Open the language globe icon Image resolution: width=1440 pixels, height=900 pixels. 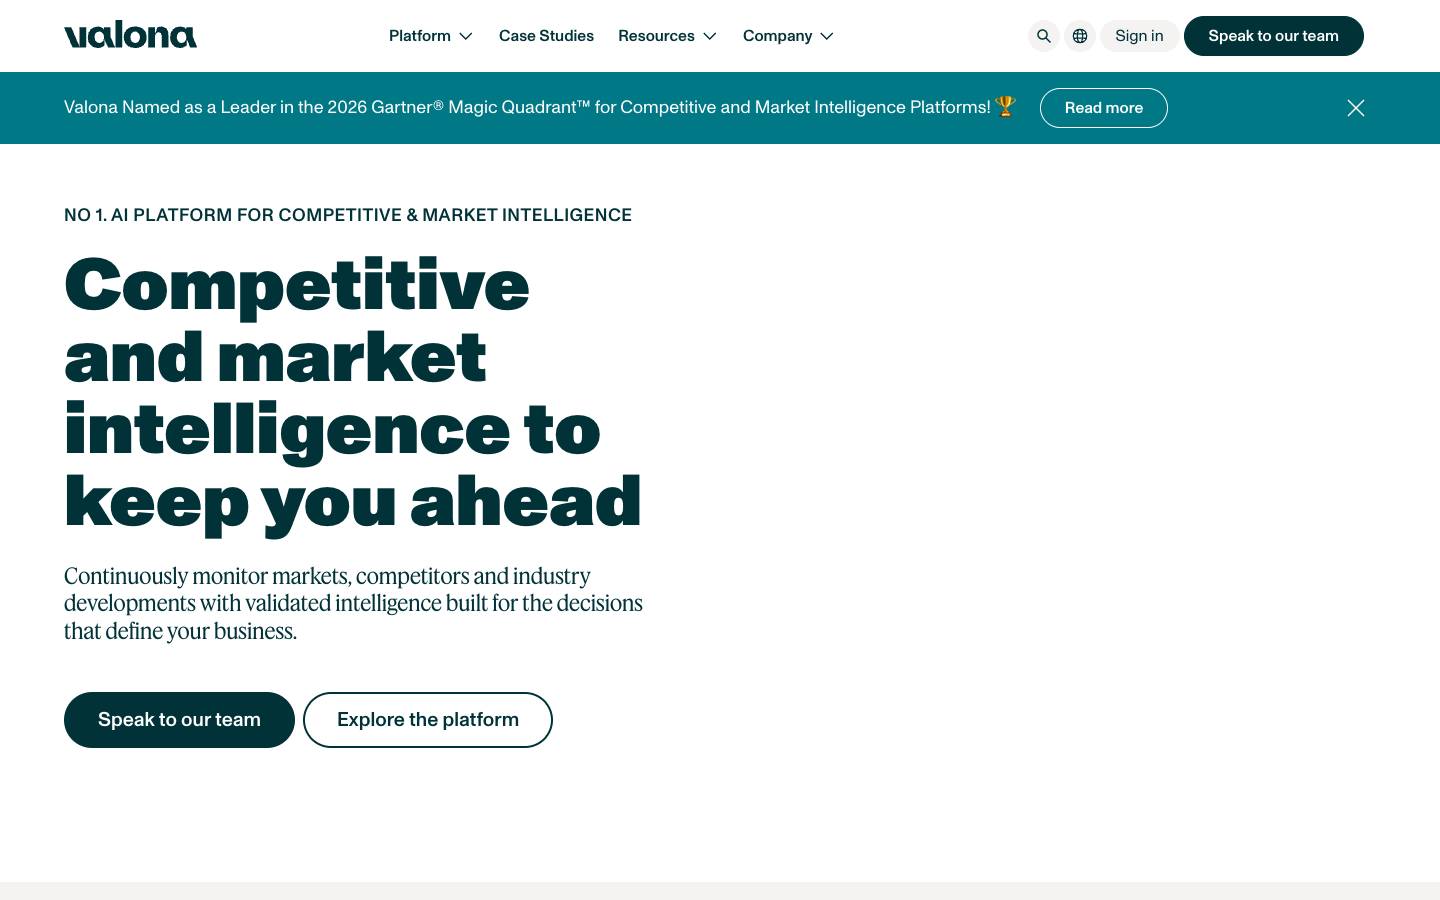coord(1080,36)
